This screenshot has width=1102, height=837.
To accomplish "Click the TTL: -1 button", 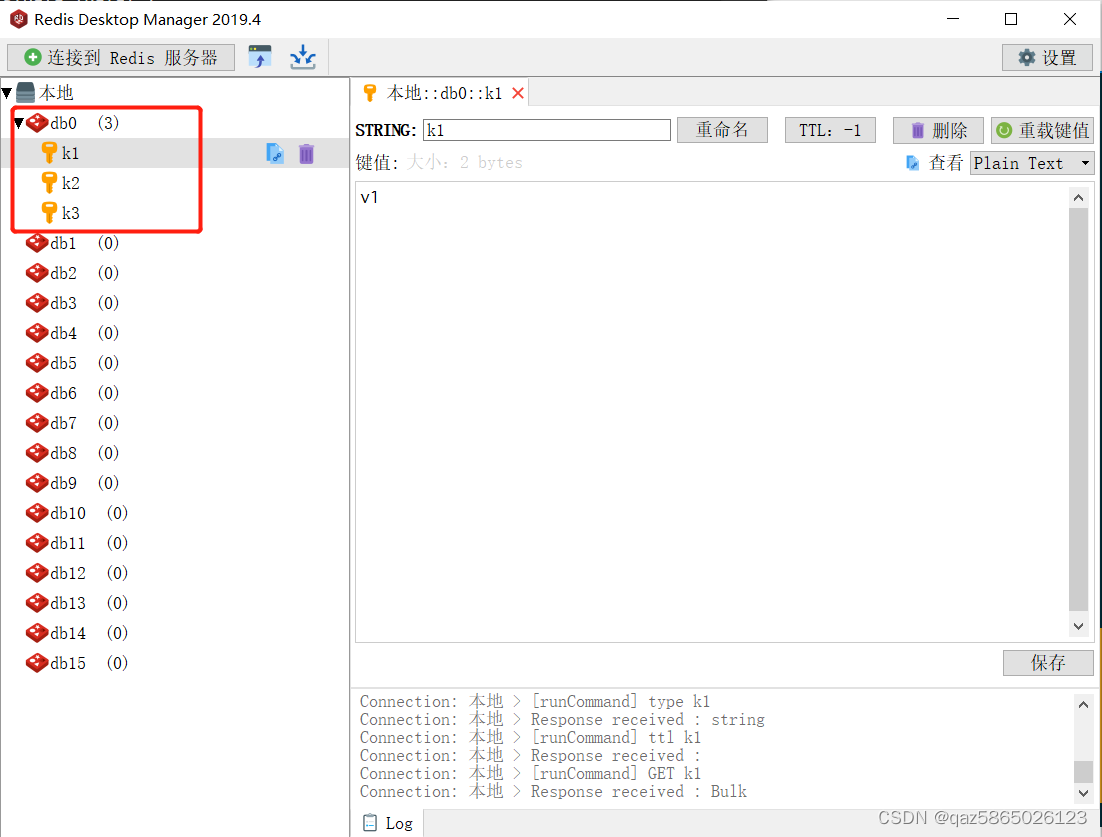I will (830, 130).
